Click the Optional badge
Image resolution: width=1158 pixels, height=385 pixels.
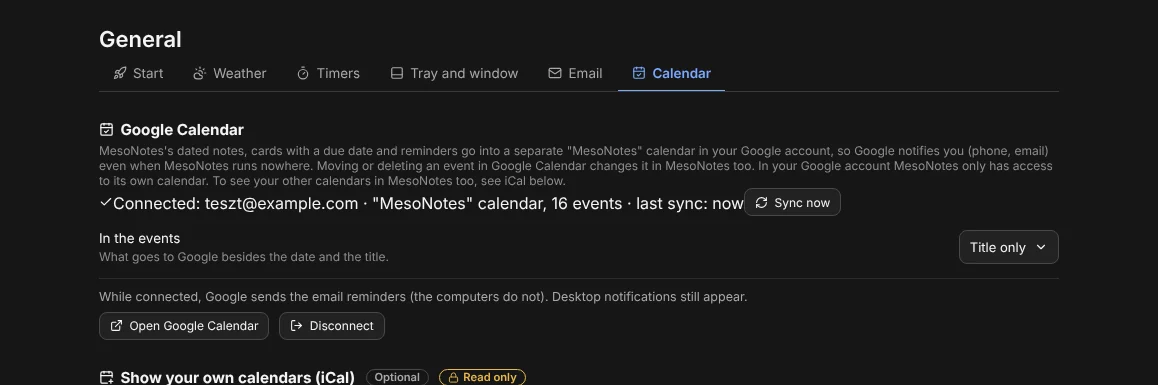pos(397,377)
